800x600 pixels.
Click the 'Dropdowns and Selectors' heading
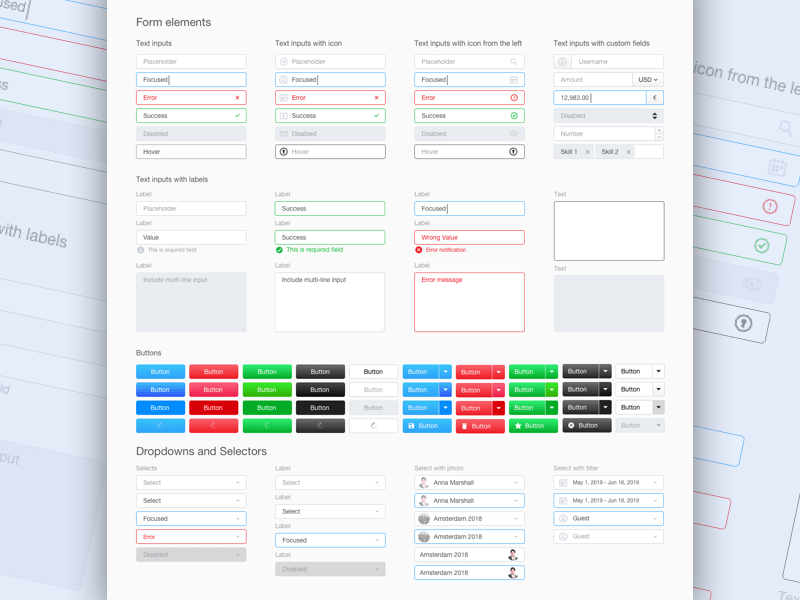click(x=202, y=452)
